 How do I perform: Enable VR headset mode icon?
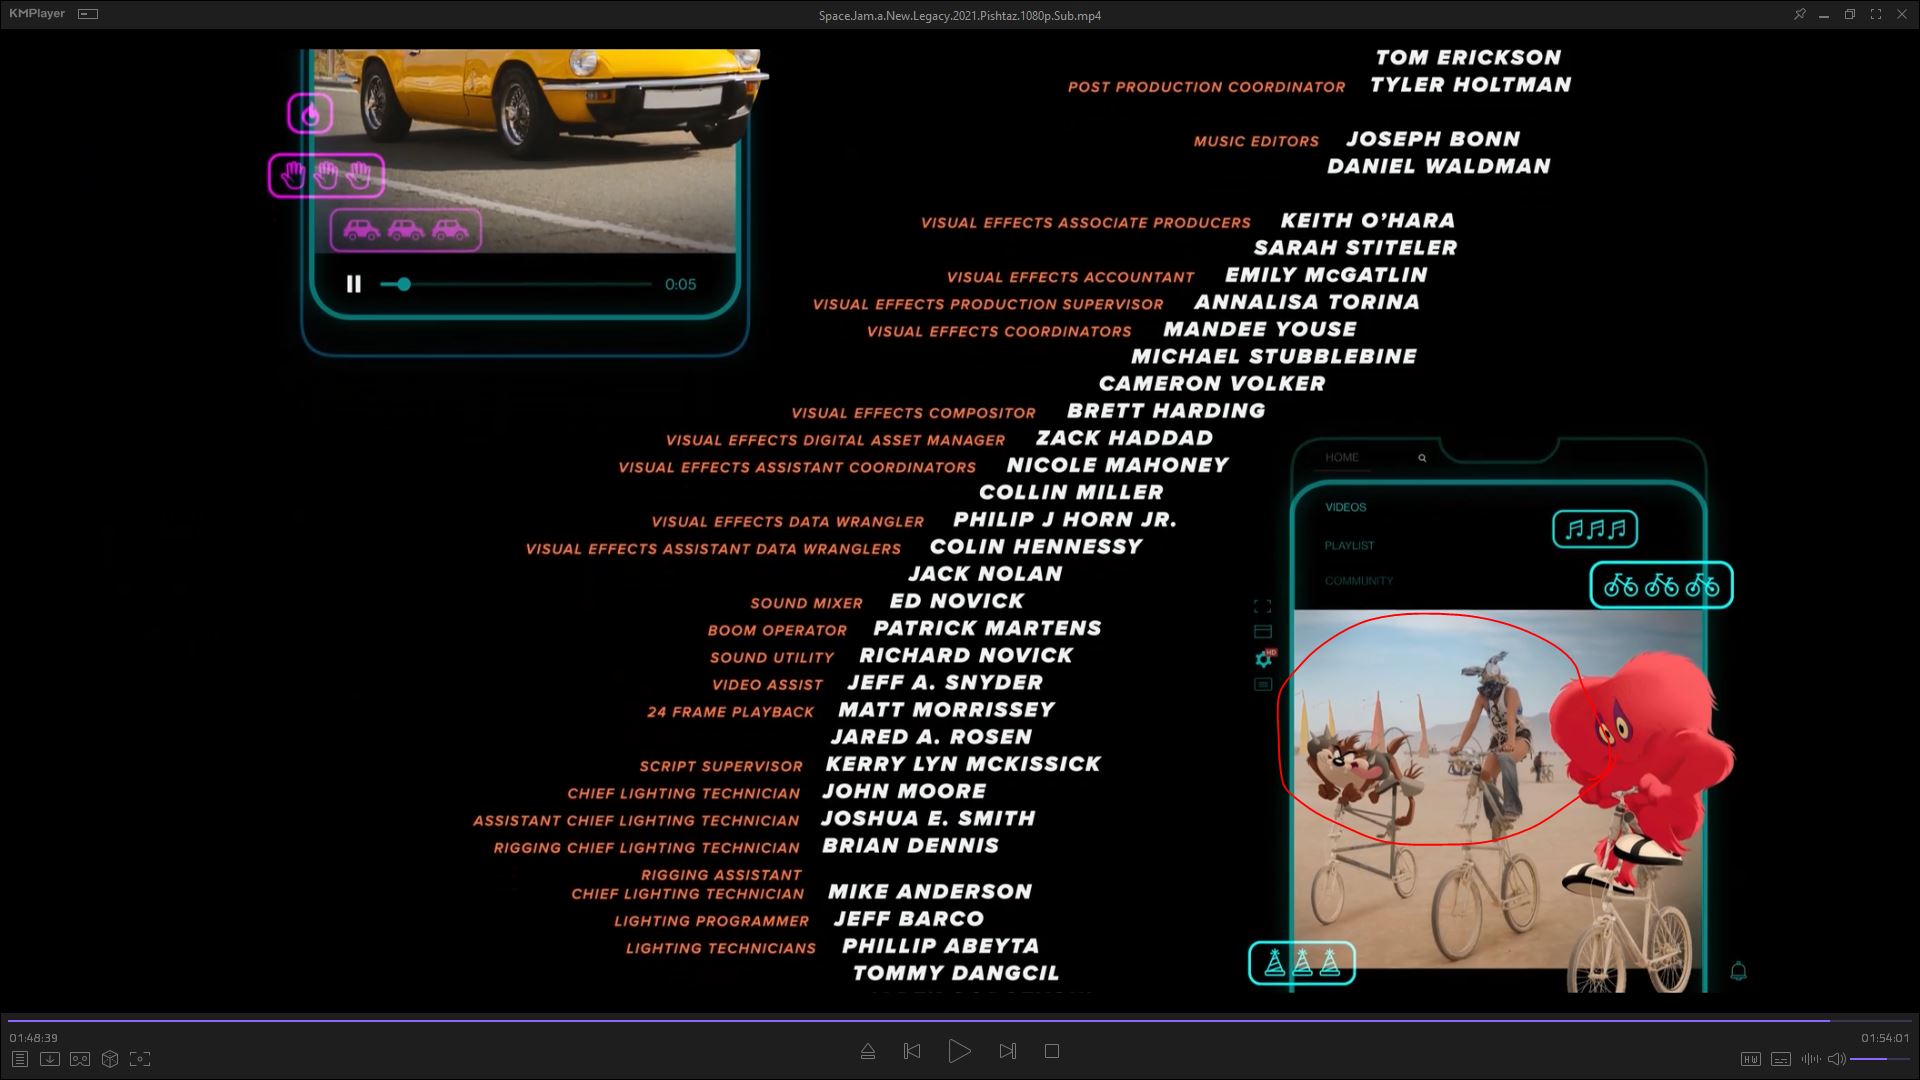(x=80, y=1059)
